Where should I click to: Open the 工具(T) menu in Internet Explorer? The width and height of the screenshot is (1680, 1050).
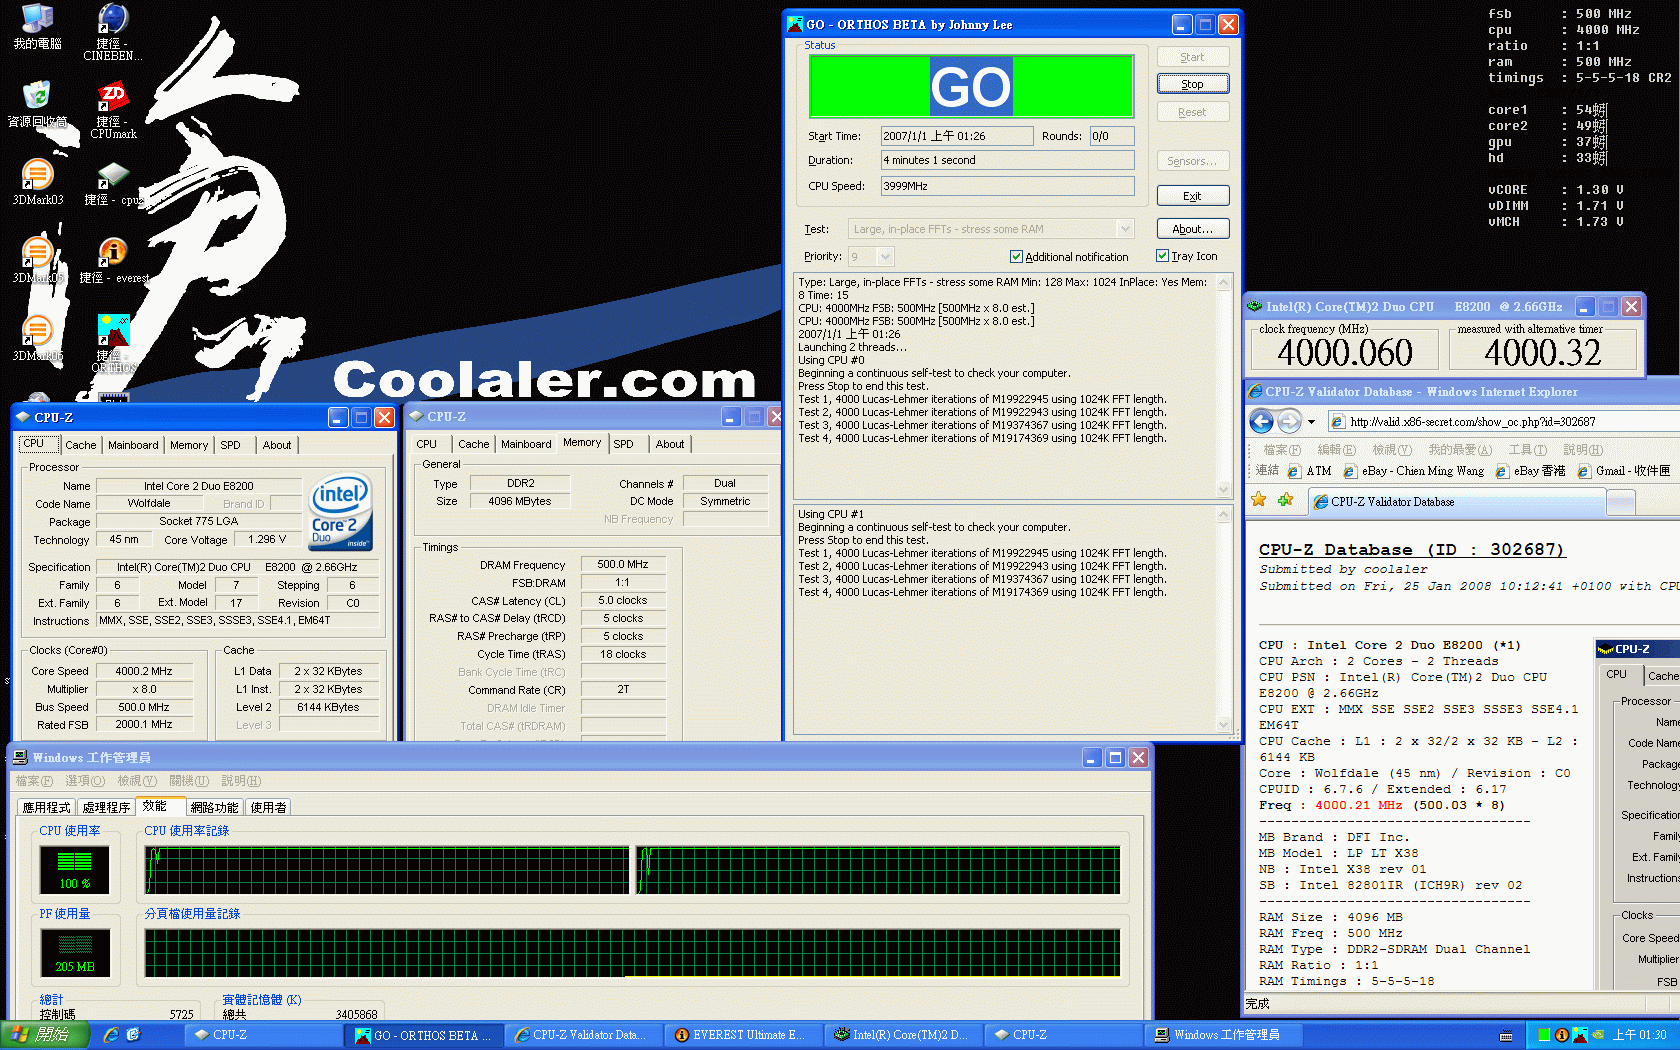click(x=1528, y=450)
